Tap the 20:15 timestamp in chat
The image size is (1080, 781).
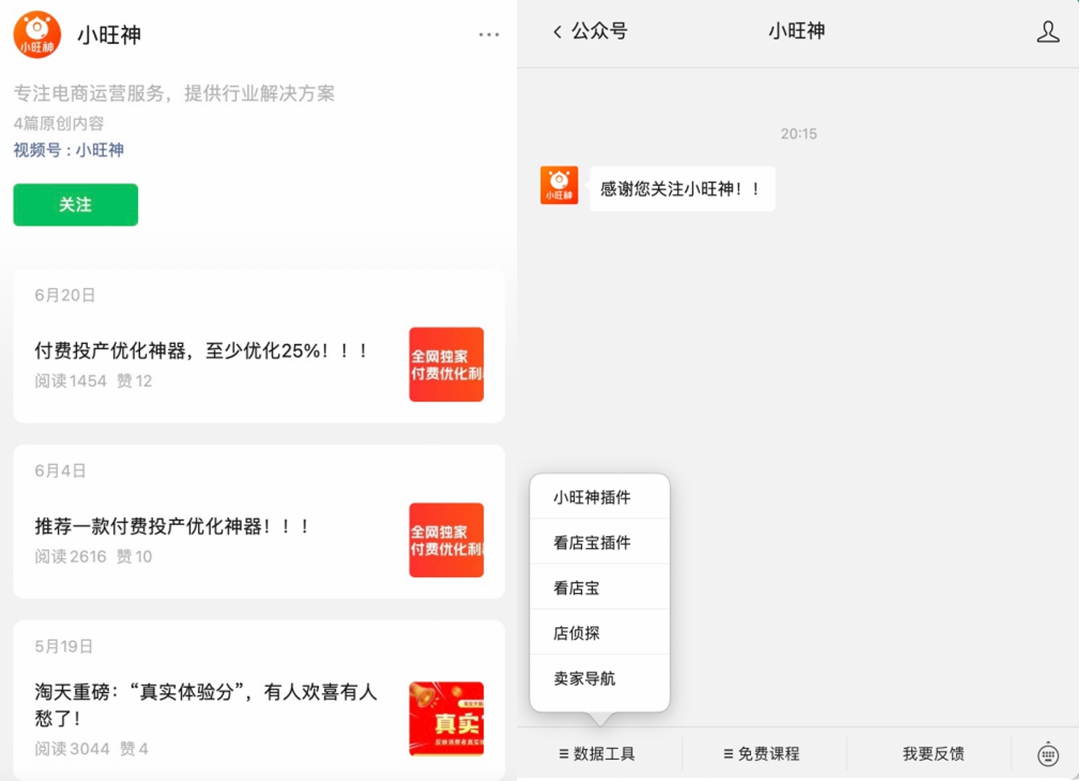pyautogui.click(x=799, y=134)
